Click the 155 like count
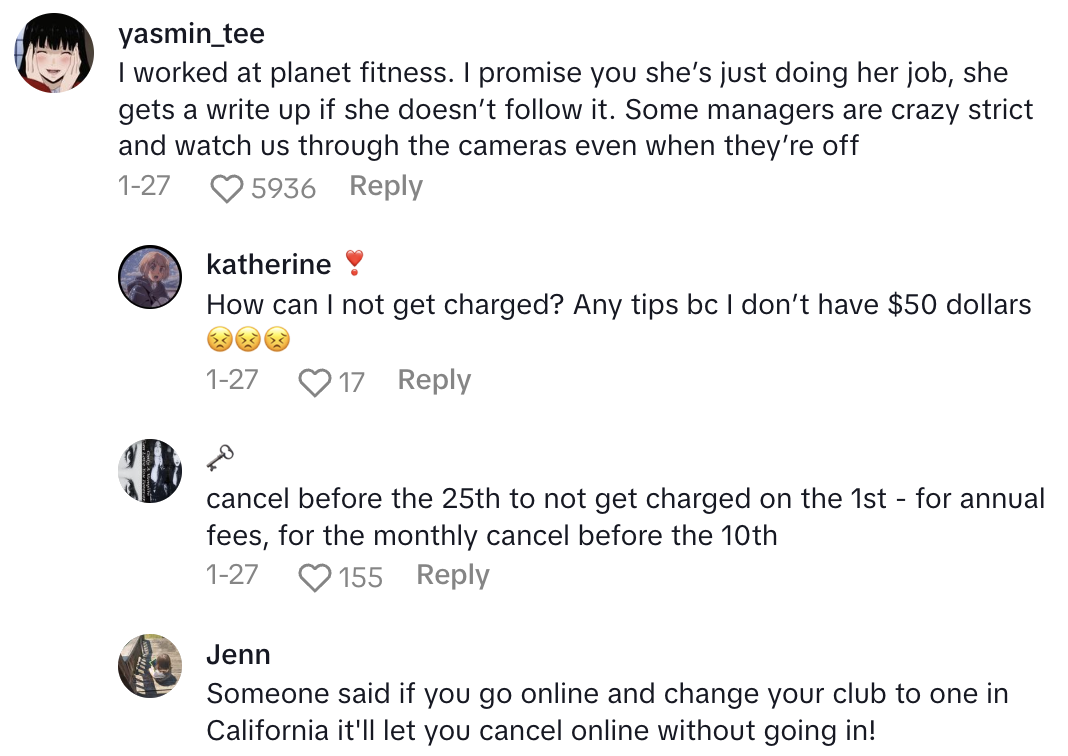The width and height of the screenshot is (1068, 756). pyautogui.click(x=360, y=577)
